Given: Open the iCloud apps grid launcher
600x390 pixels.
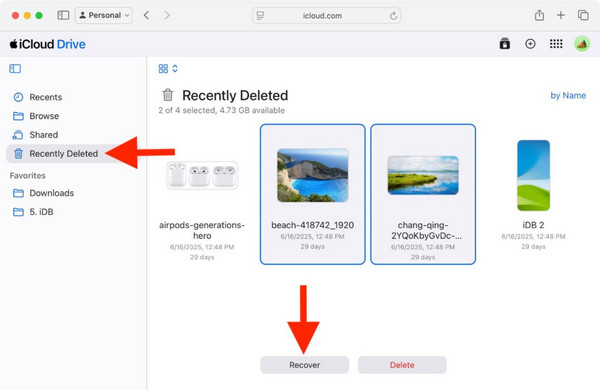Looking at the screenshot, I should (556, 44).
